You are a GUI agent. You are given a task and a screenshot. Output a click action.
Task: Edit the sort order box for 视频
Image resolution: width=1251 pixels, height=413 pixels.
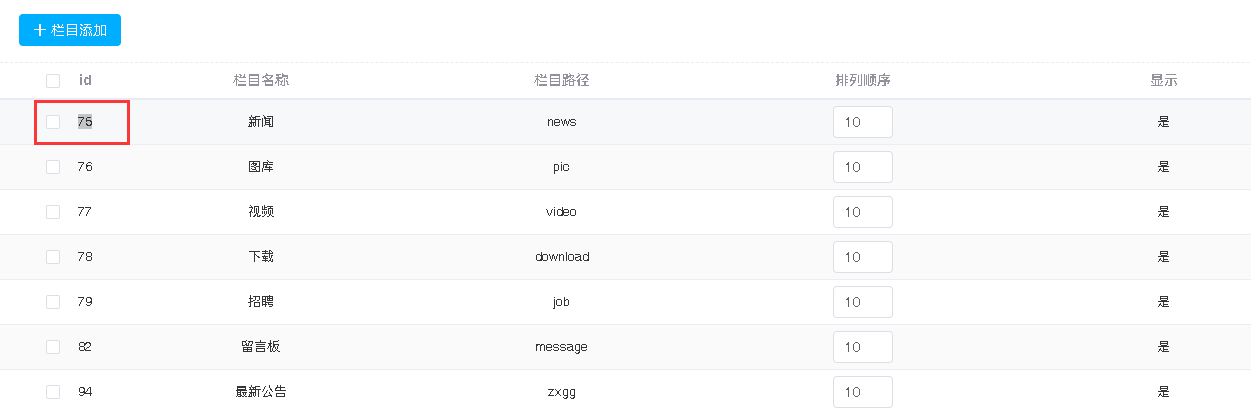pyautogui.click(x=862, y=212)
